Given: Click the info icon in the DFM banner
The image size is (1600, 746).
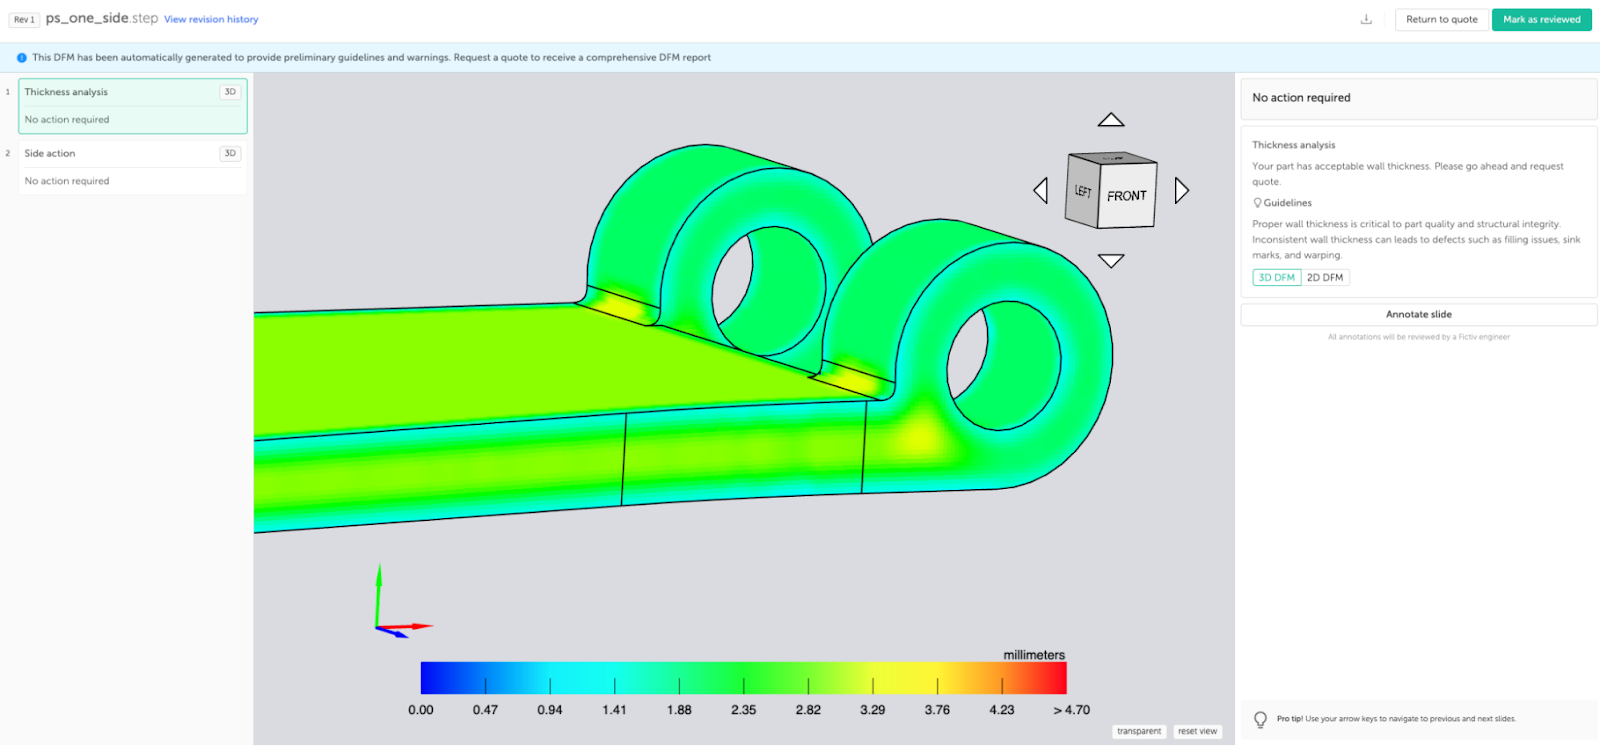Looking at the screenshot, I should pos(22,58).
